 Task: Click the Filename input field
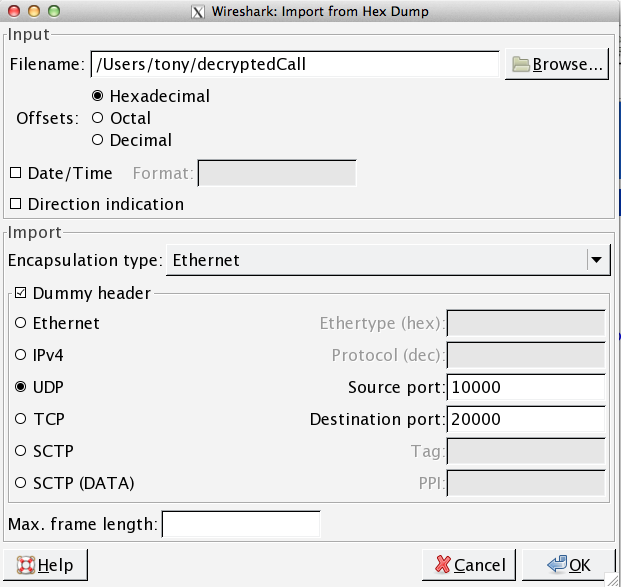(295, 64)
